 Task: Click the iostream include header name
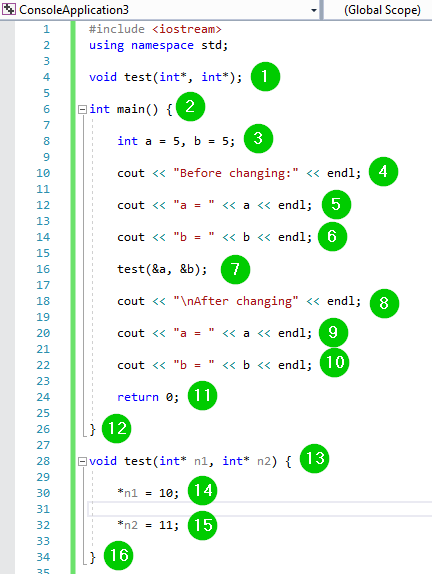coord(187,29)
